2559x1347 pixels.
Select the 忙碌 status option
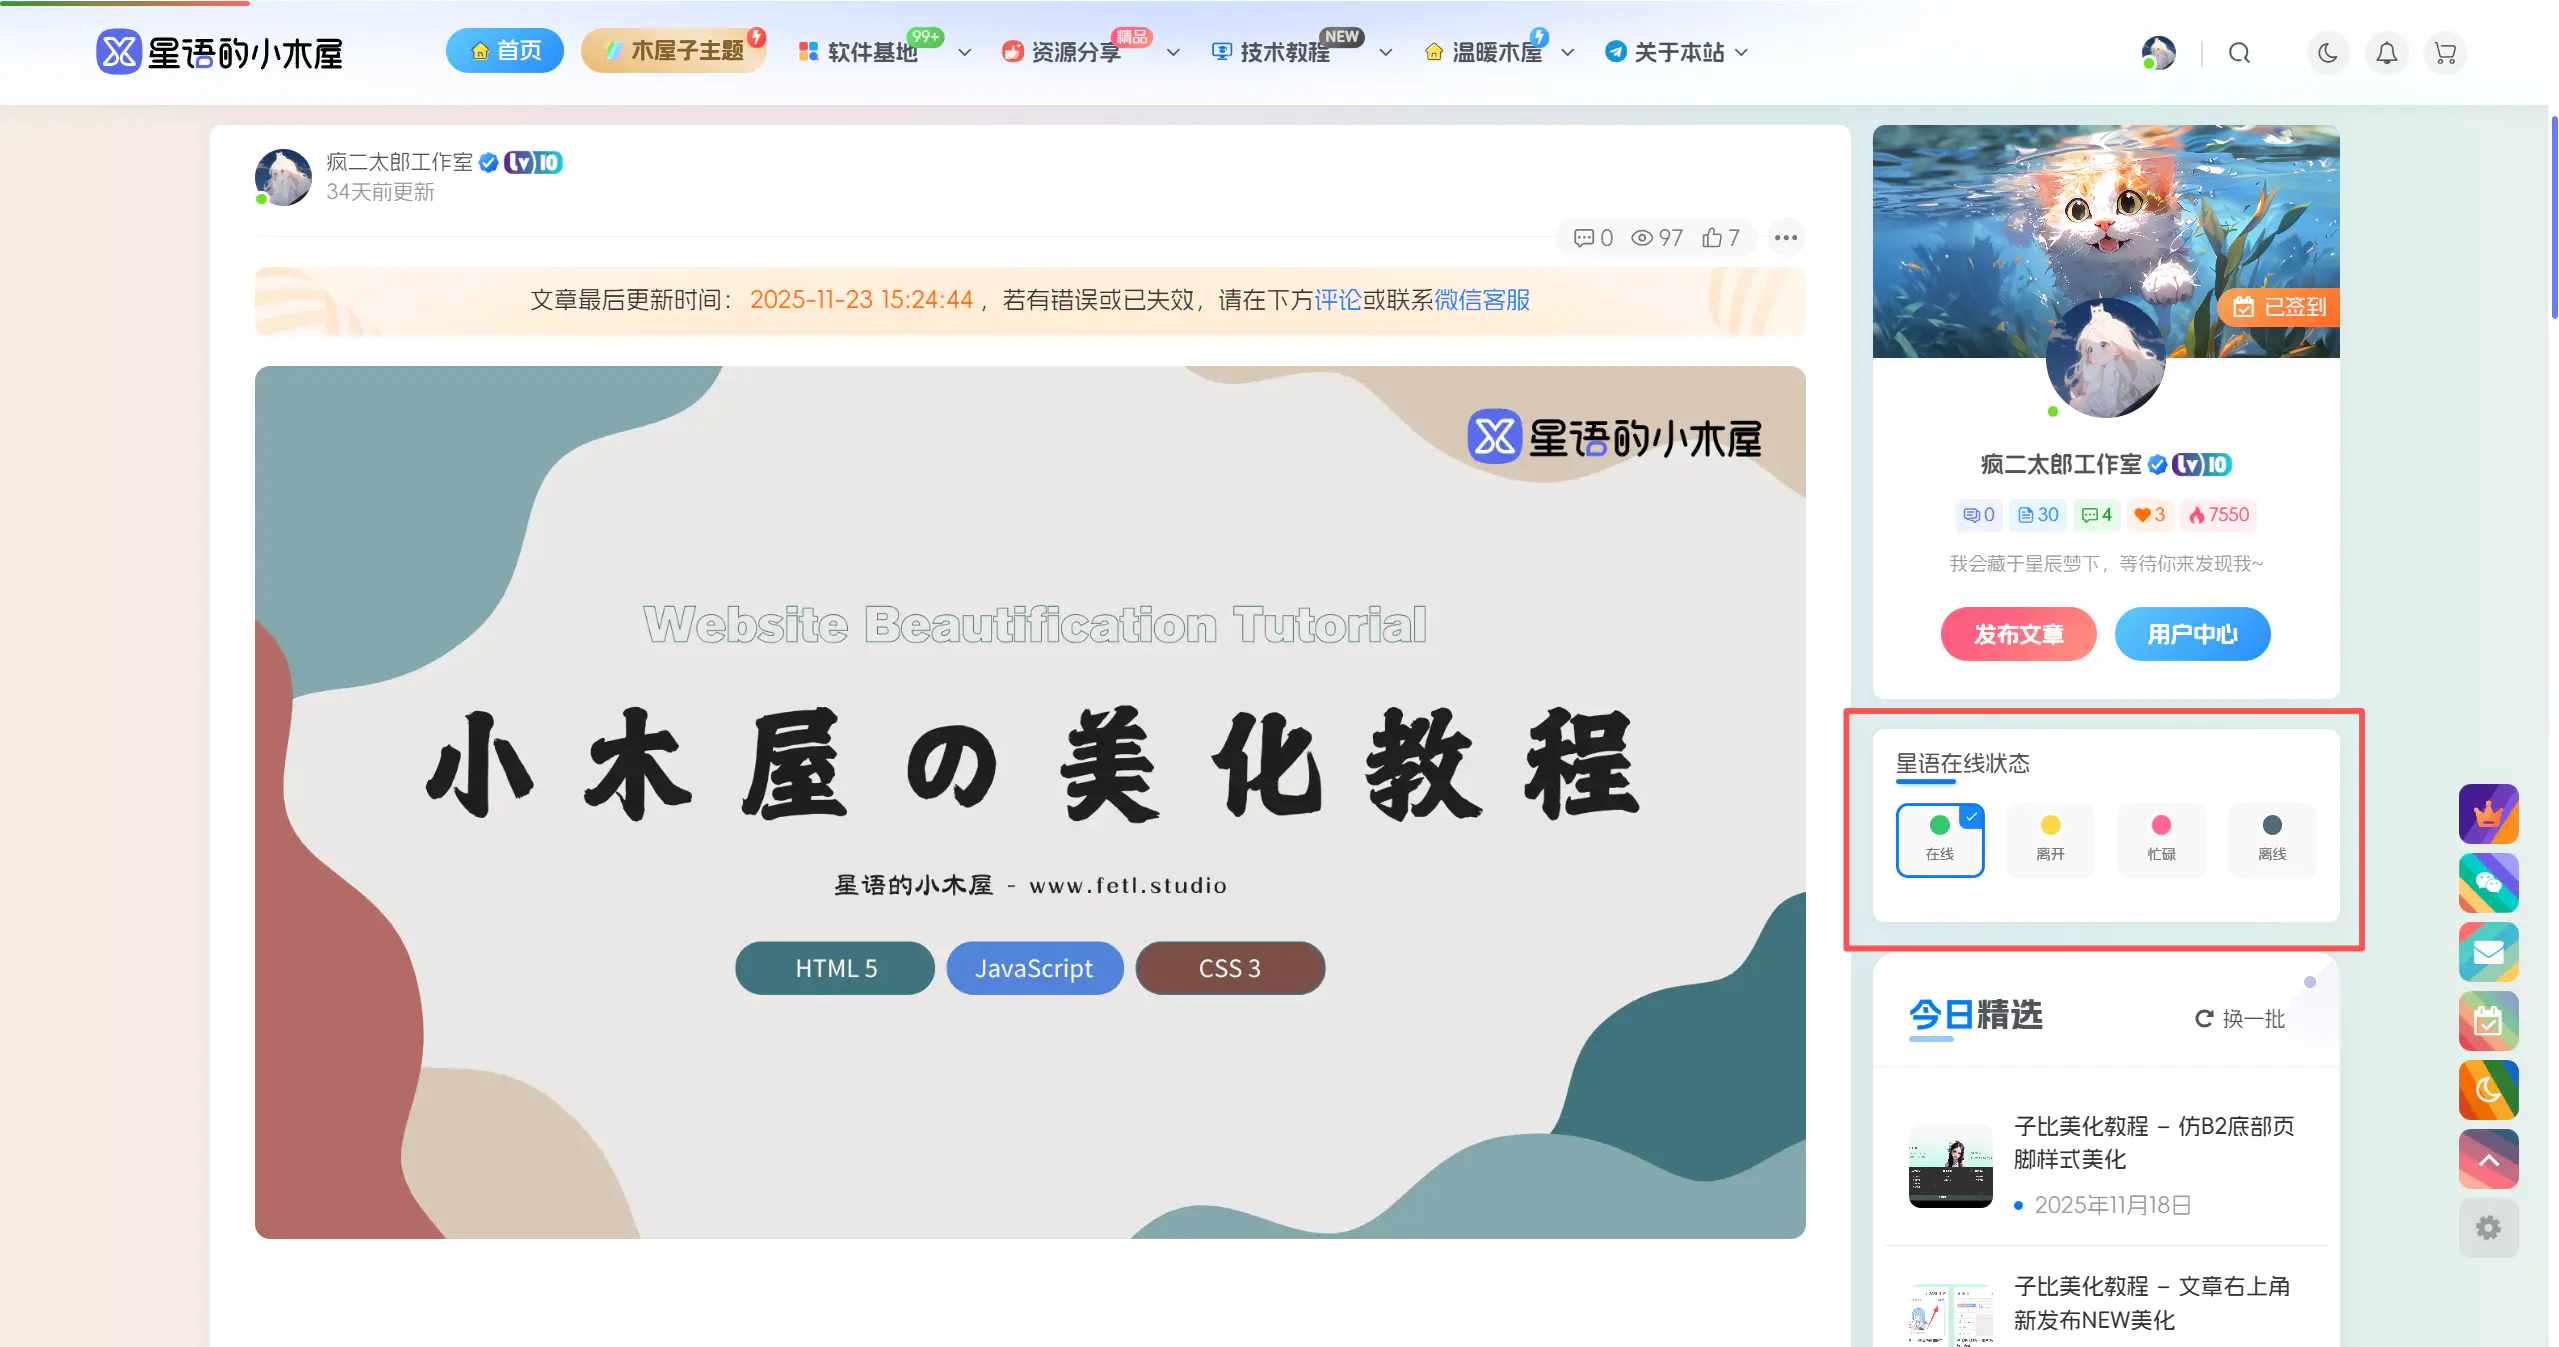[2161, 839]
